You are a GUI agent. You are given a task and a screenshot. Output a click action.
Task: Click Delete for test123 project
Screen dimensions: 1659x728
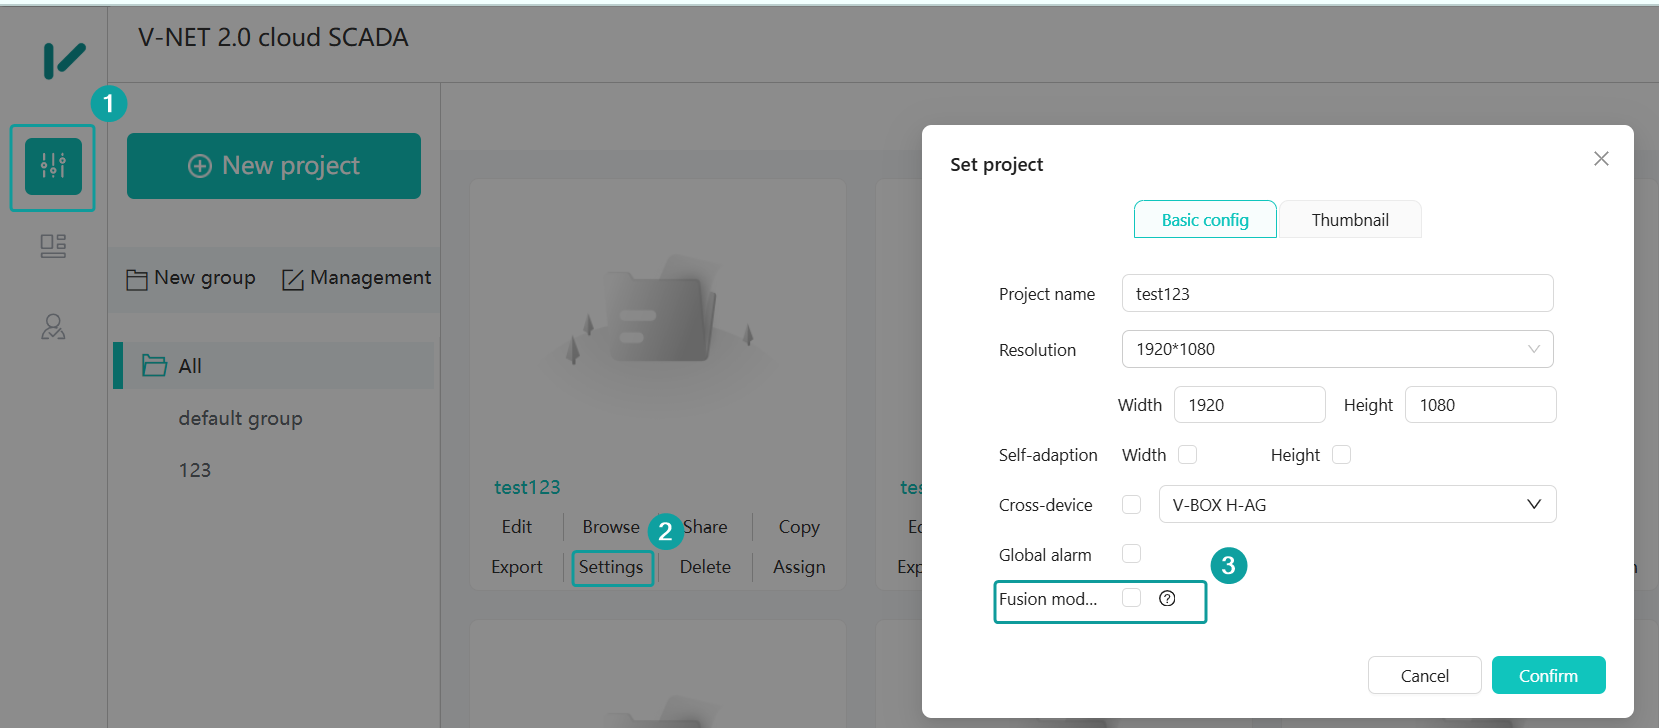click(x=705, y=567)
